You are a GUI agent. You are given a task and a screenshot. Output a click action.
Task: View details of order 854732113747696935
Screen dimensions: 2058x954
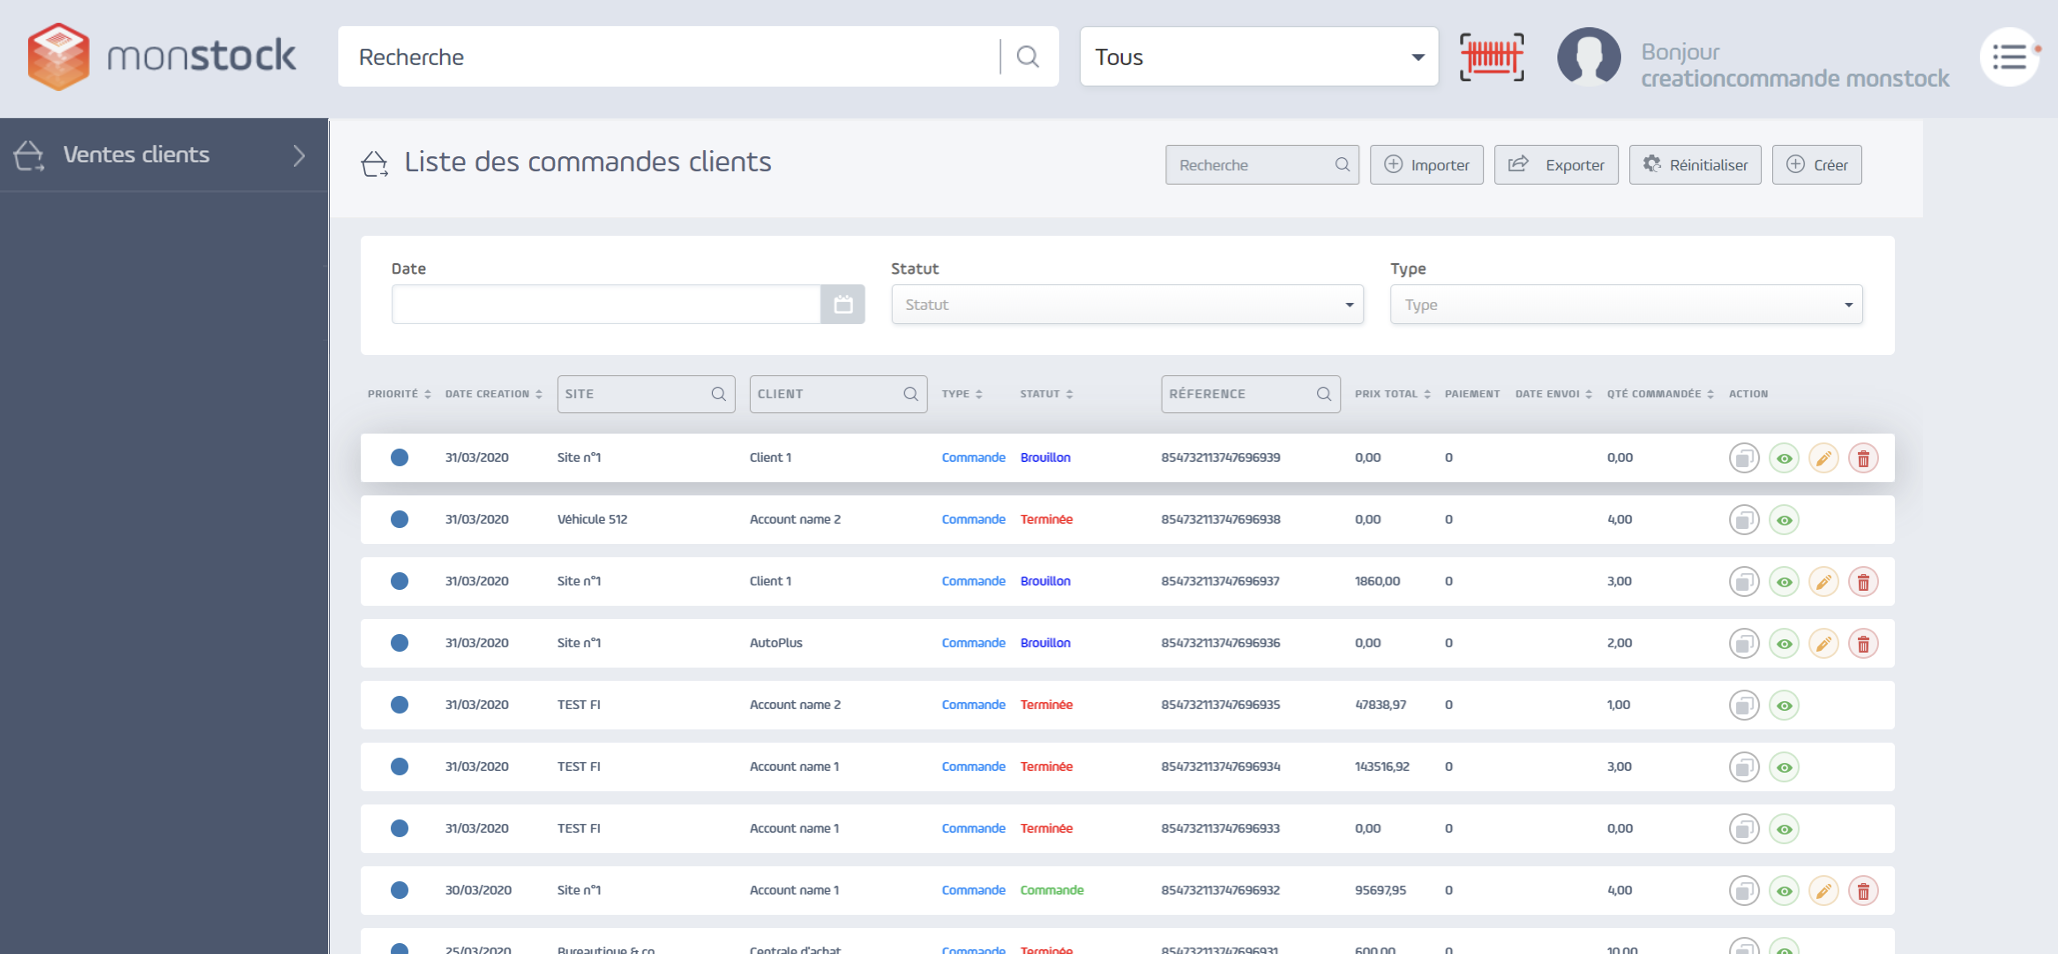click(x=1784, y=706)
